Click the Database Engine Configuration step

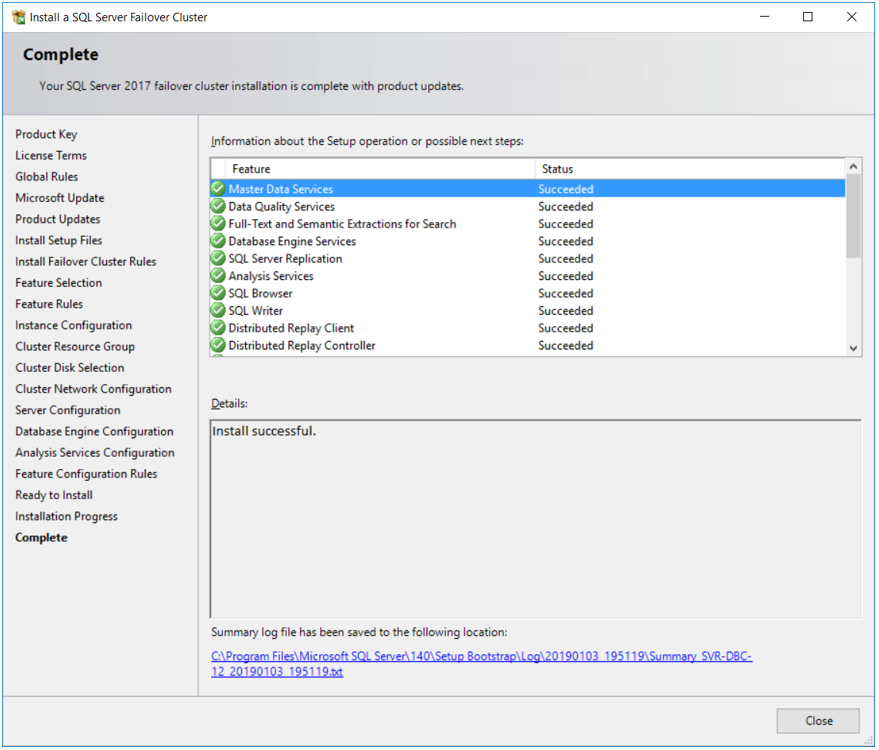point(94,432)
